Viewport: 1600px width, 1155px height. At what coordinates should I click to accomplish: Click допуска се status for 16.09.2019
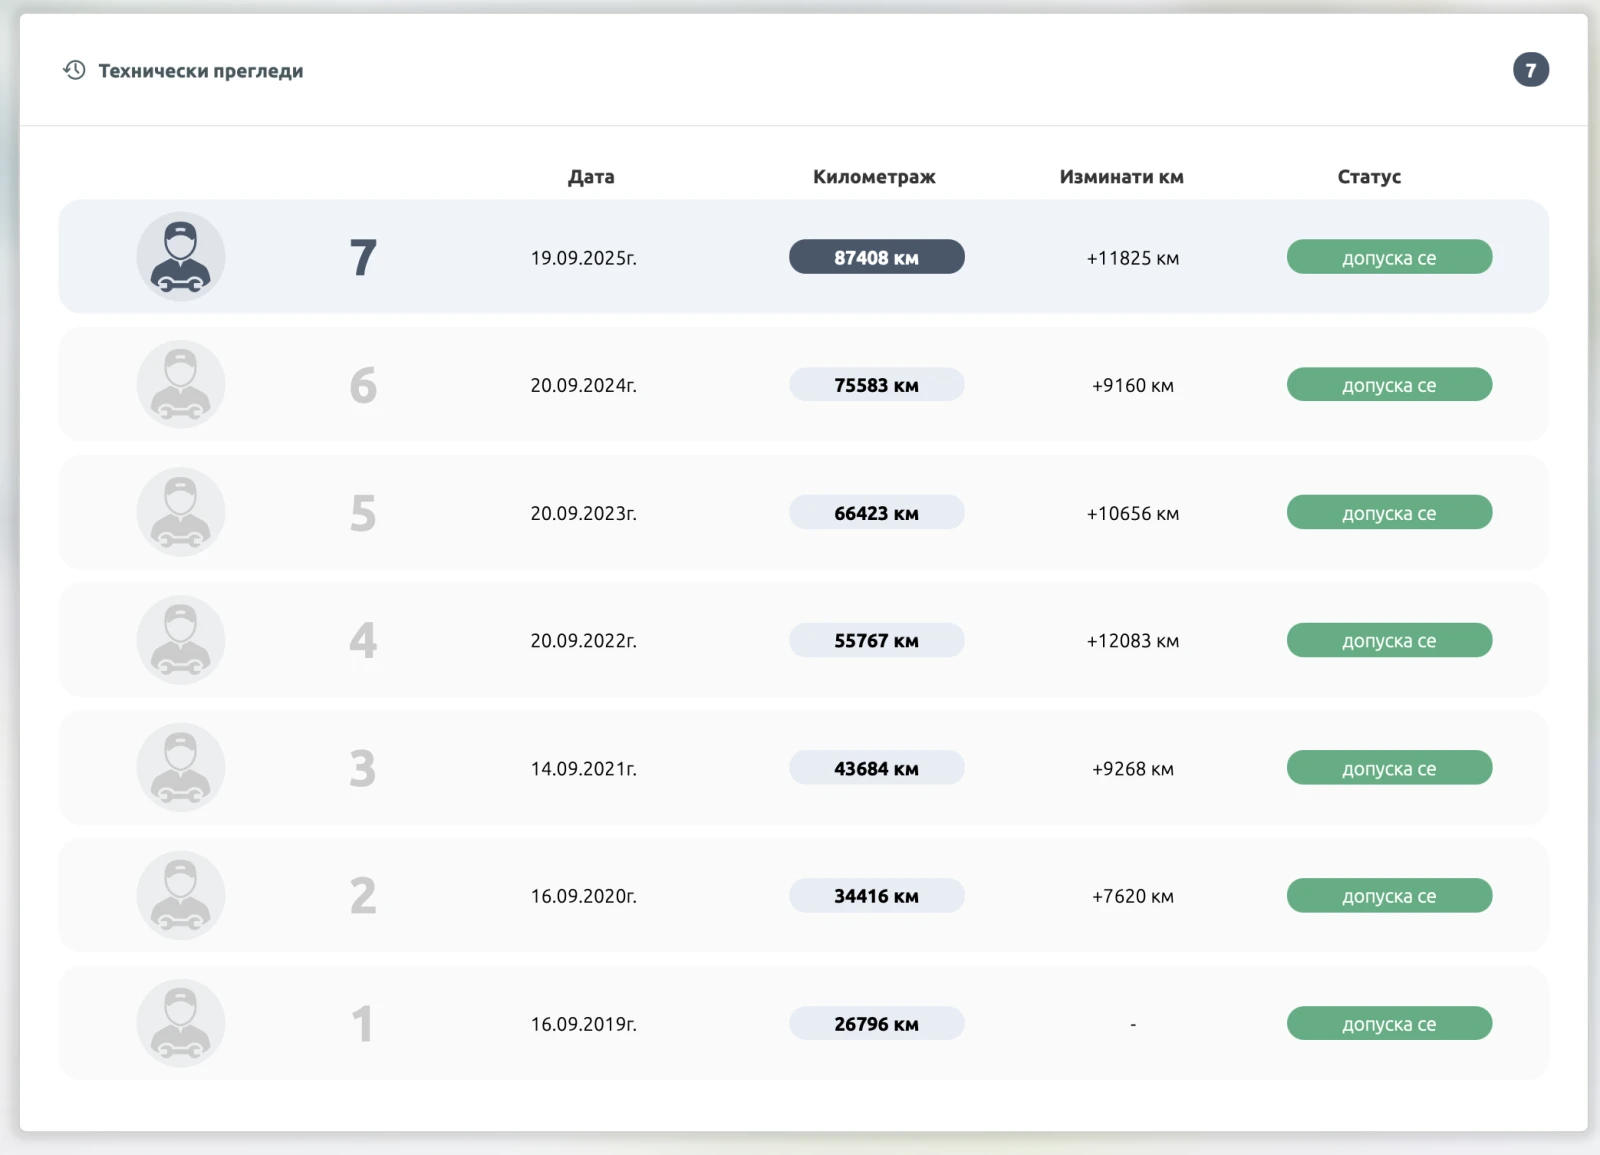point(1389,1023)
